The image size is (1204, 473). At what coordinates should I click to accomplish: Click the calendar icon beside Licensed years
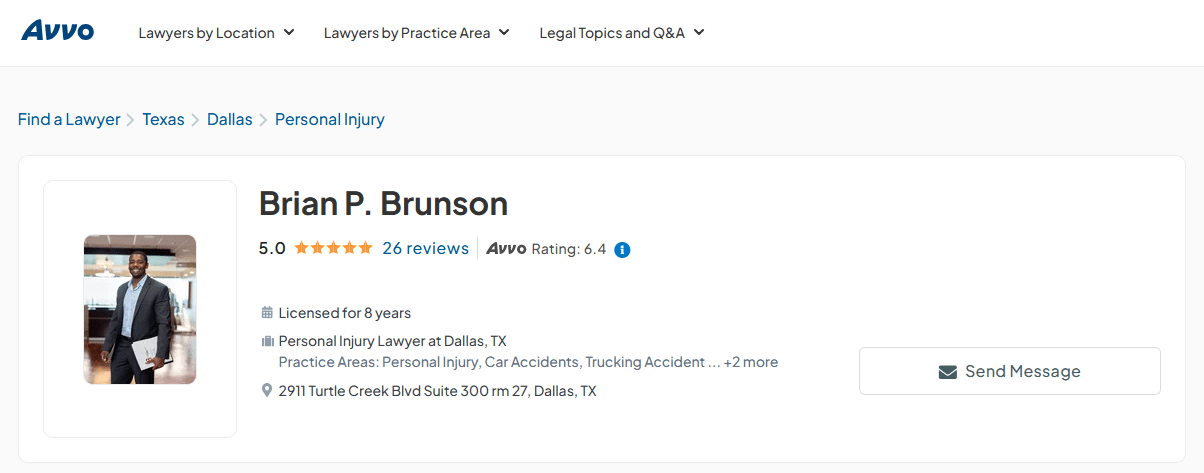(x=267, y=313)
